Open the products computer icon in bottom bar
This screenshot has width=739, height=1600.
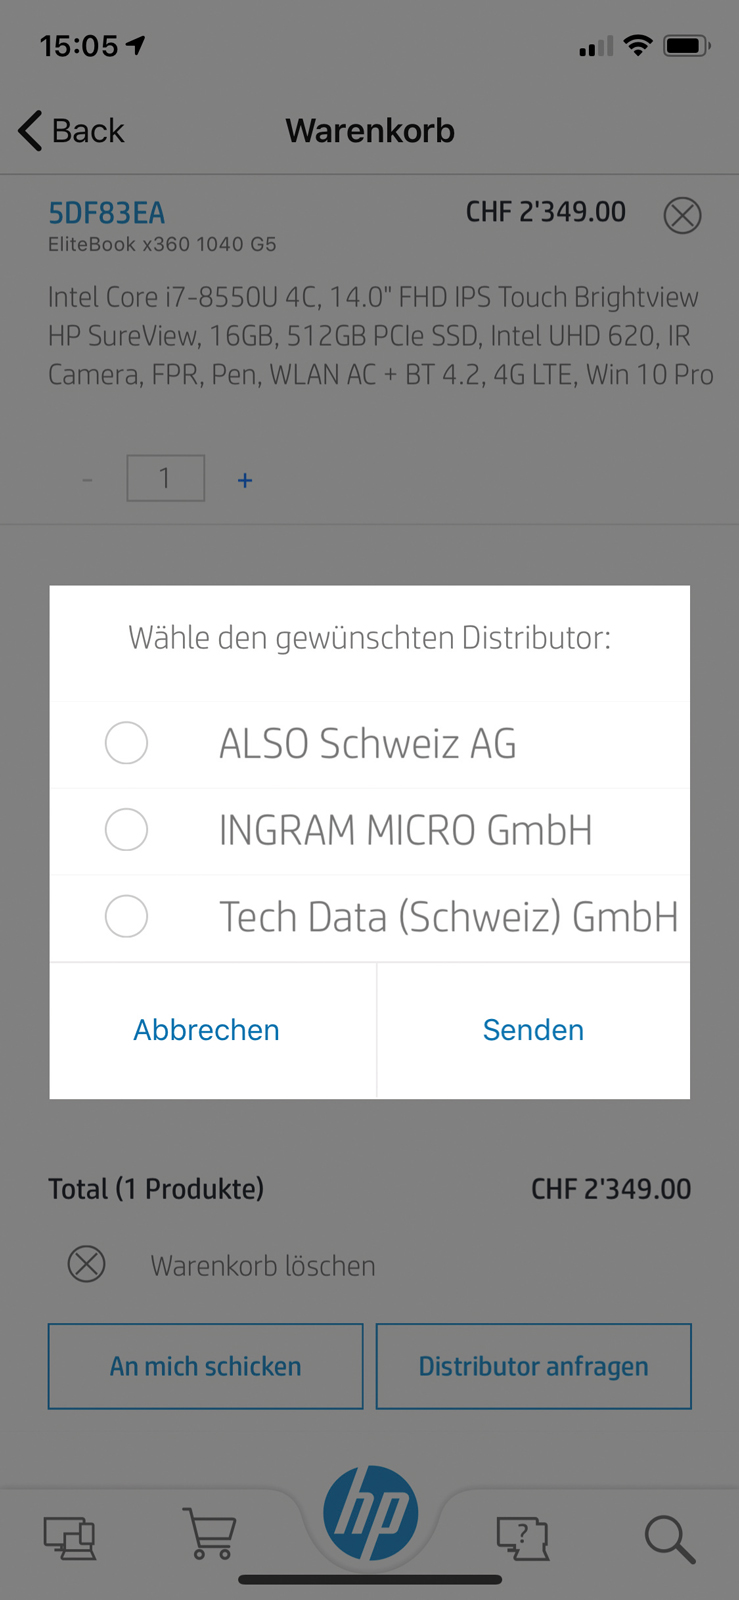pyautogui.click(x=70, y=1538)
